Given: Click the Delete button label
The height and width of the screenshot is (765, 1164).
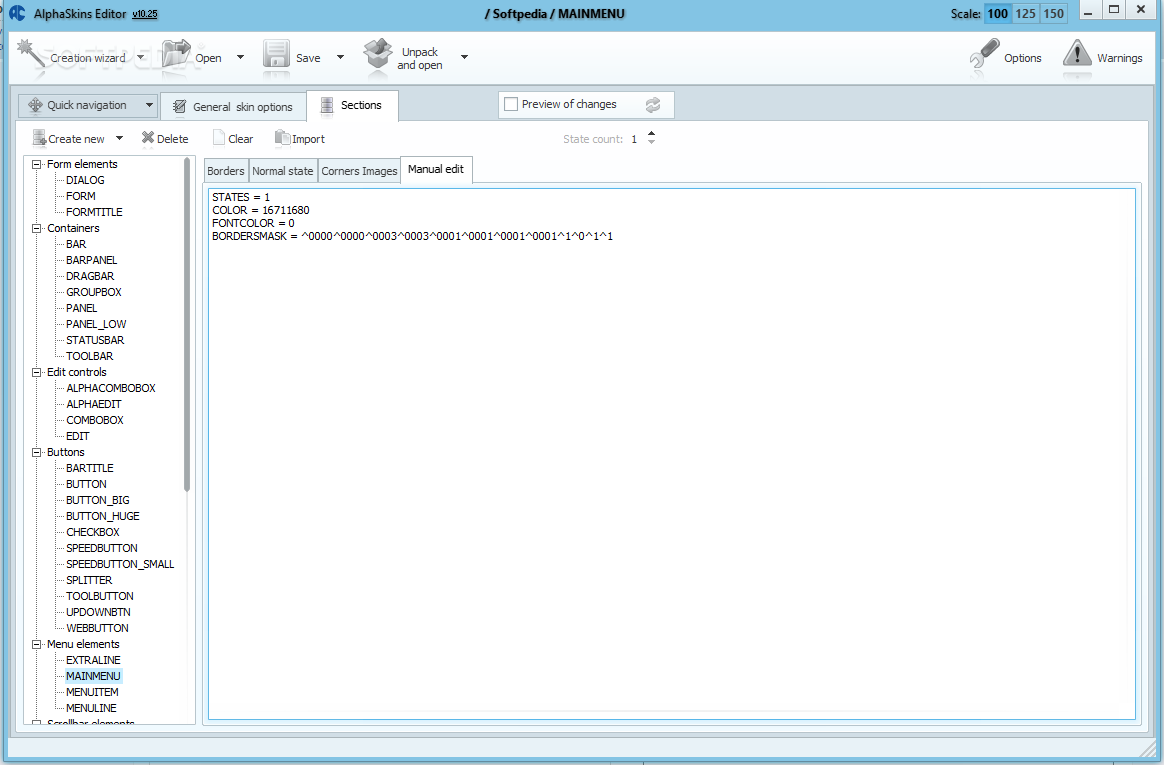Looking at the screenshot, I should click(x=173, y=139).
